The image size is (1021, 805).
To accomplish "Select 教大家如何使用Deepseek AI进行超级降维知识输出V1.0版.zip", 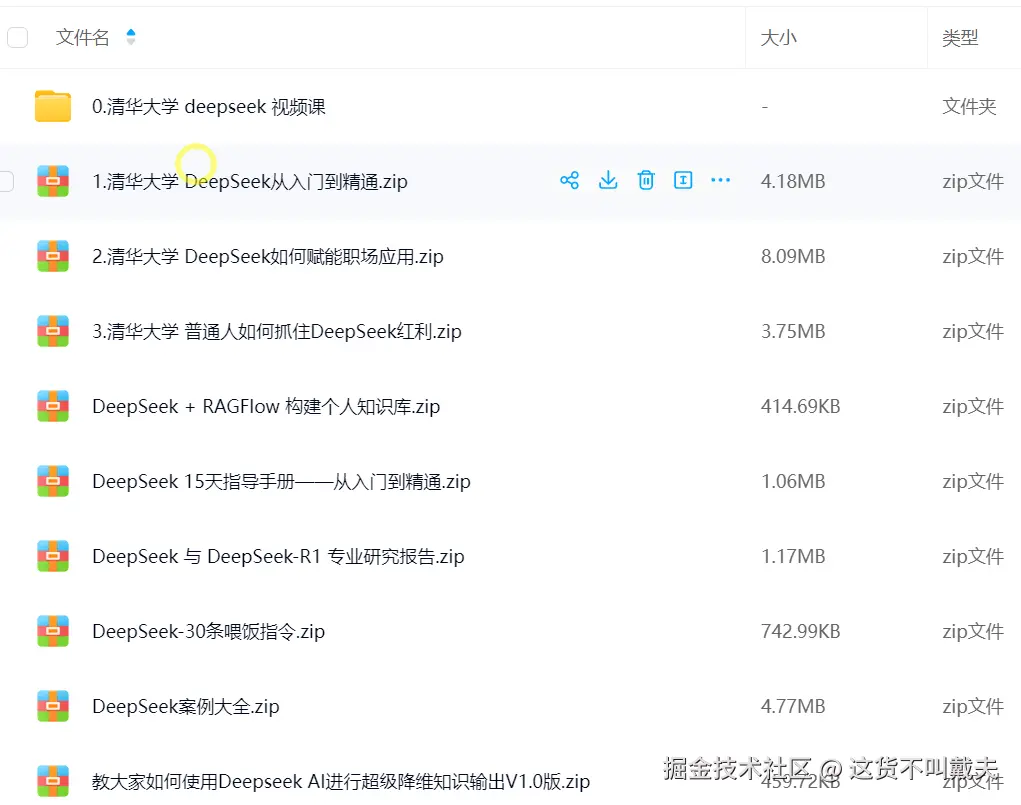I will click(x=341, y=780).
